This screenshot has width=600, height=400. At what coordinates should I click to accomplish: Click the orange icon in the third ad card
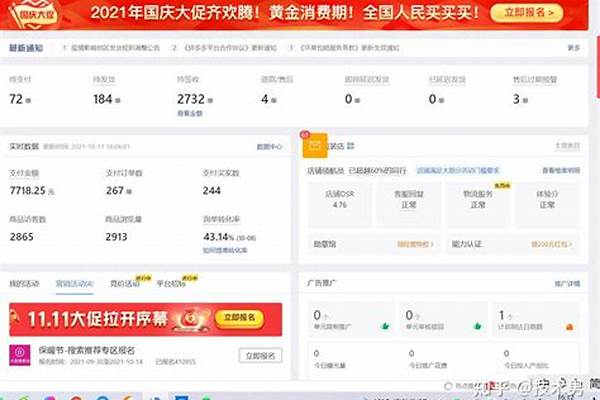tap(569, 327)
